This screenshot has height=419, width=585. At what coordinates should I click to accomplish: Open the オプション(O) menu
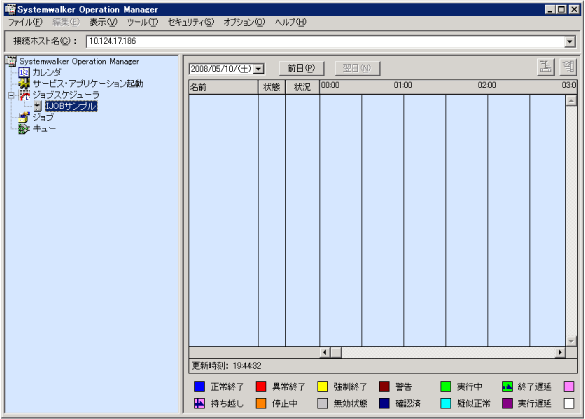[x=244, y=22]
